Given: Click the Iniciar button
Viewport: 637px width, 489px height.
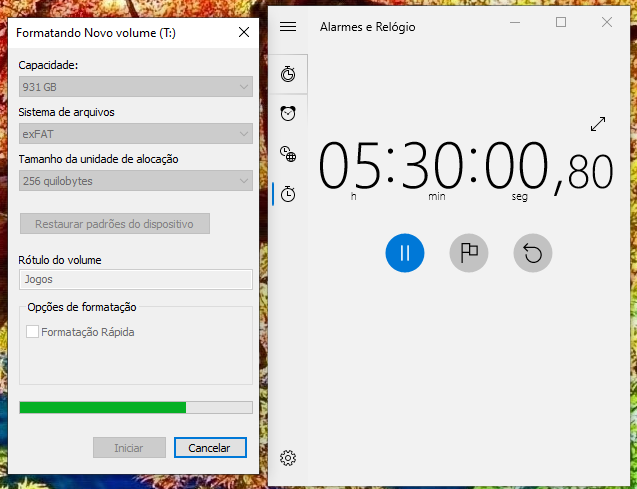Looking at the screenshot, I should pyautogui.click(x=129, y=448).
